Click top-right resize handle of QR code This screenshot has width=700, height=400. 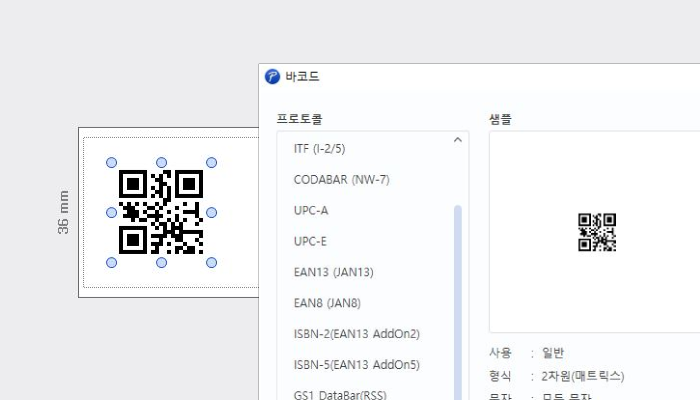click(x=212, y=162)
